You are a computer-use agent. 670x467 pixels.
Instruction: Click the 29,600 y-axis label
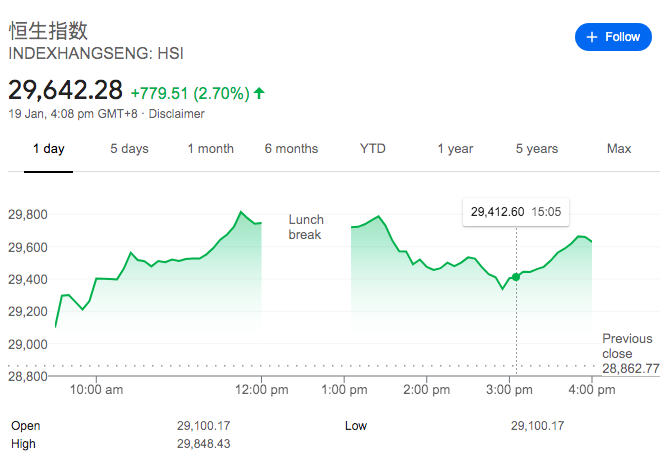[28, 247]
